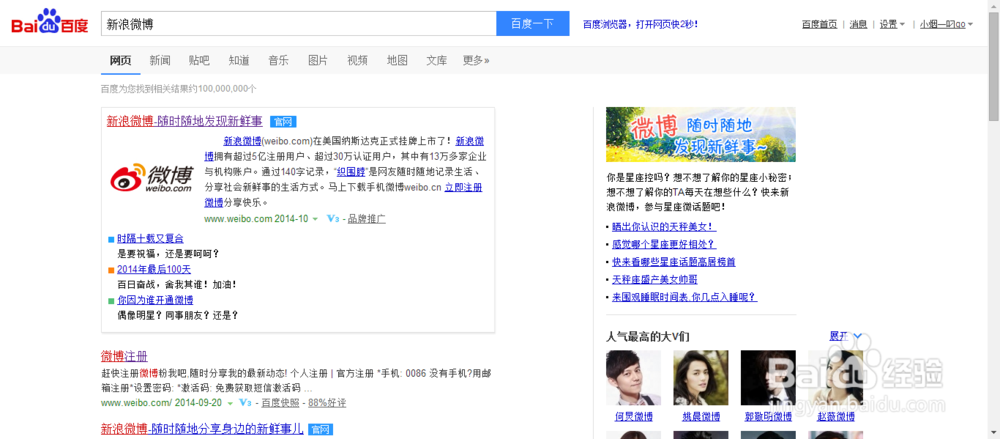
Task: Click result count text 百度为您找到相关结果约100,000,000个
Action: tap(179, 89)
